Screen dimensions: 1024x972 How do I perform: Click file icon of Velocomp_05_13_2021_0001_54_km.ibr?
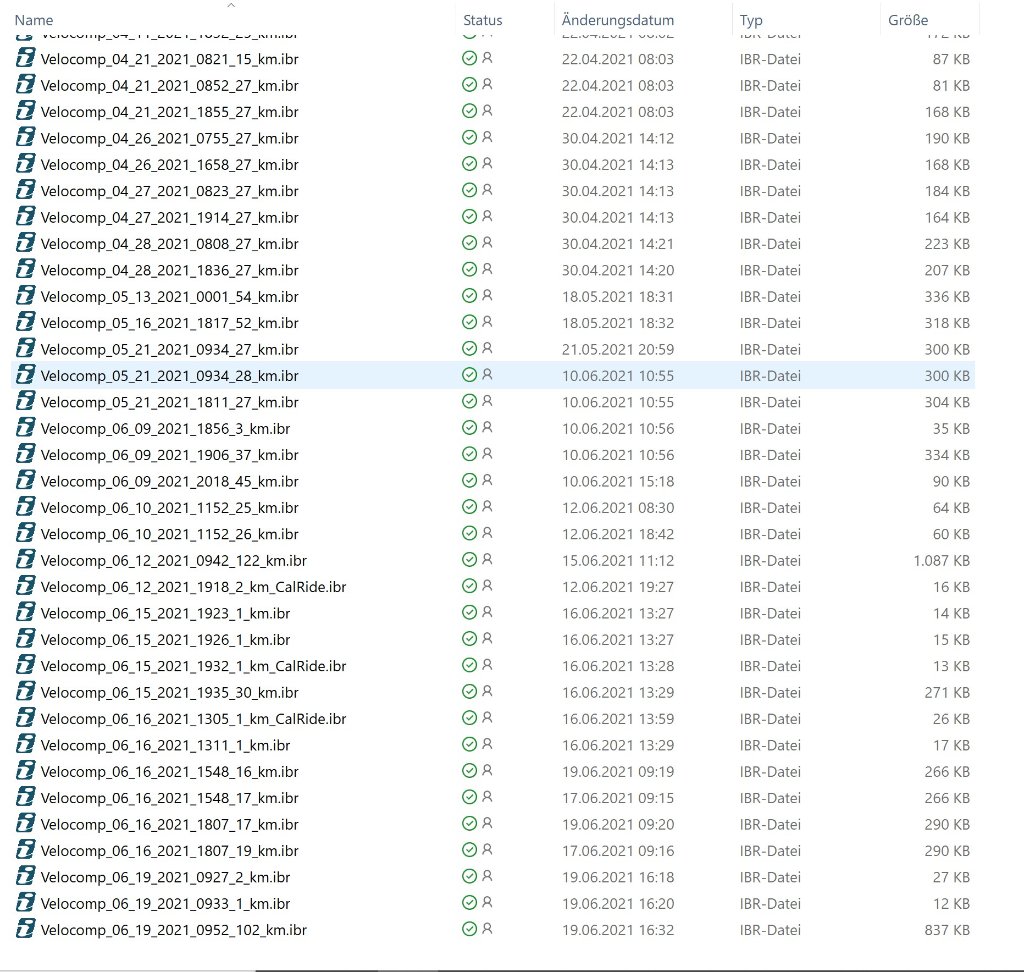(25, 297)
